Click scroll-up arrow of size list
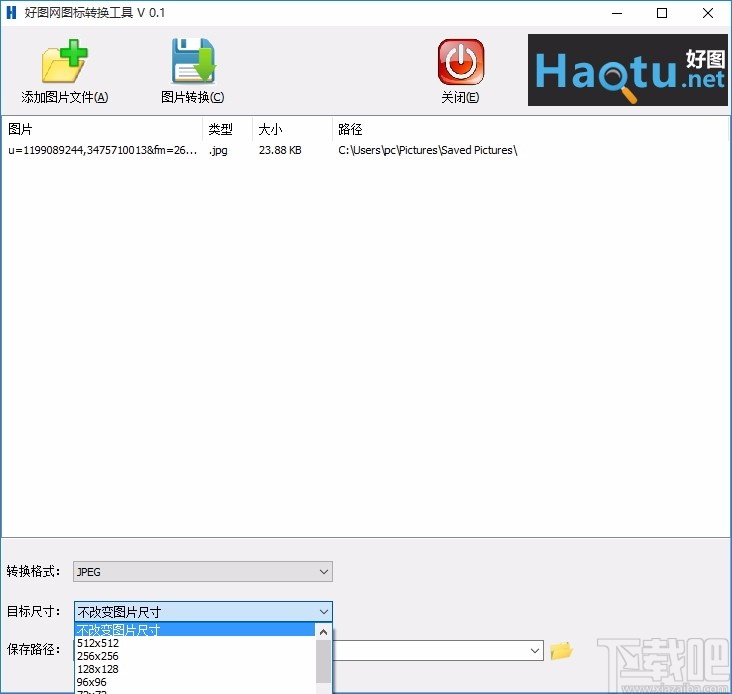732x694 pixels. (324, 632)
